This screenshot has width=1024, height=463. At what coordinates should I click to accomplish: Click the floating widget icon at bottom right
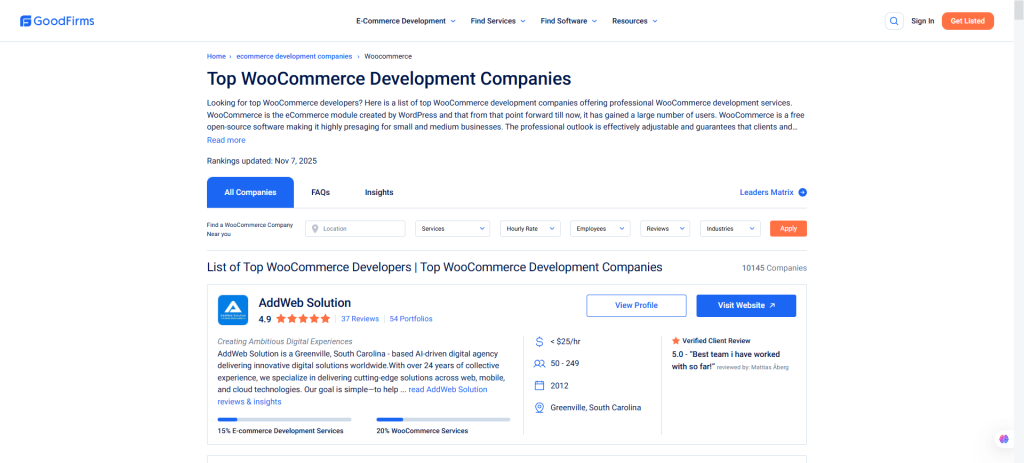point(1003,439)
